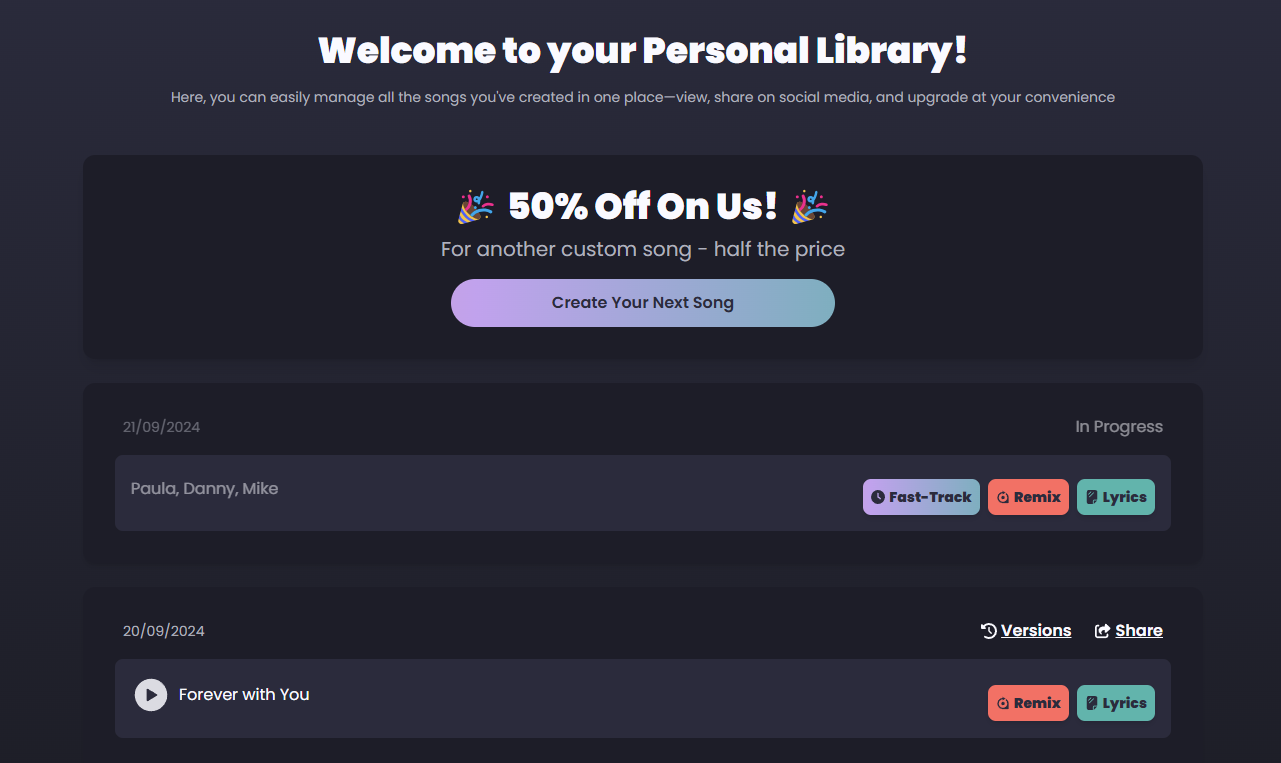Screen dimensions: 1281x763
Task: Select the Paula, Danny, Mike song title
Action: pyautogui.click(x=204, y=489)
